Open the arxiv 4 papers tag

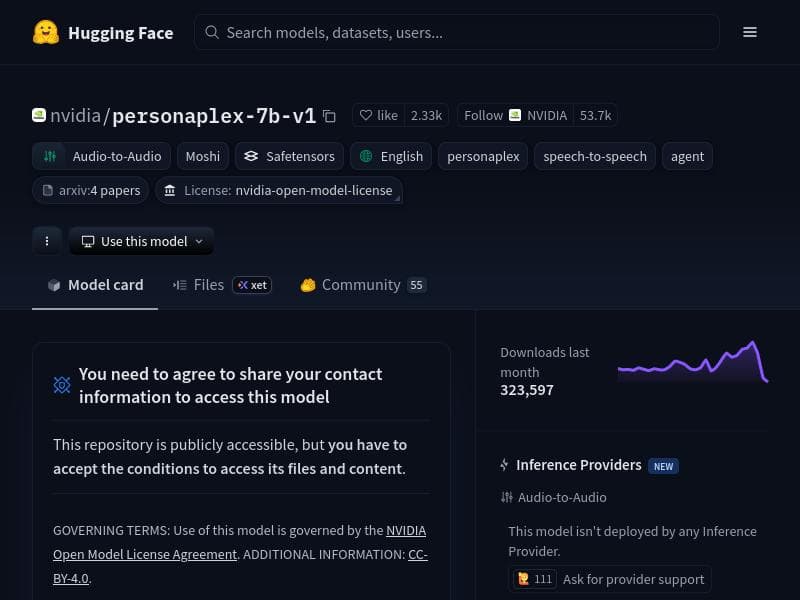coord(90,190)
